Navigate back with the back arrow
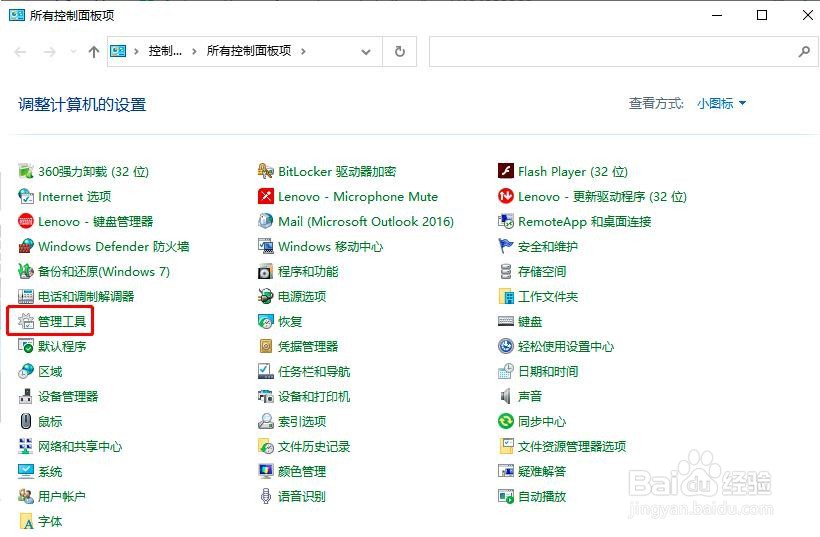 20,51
